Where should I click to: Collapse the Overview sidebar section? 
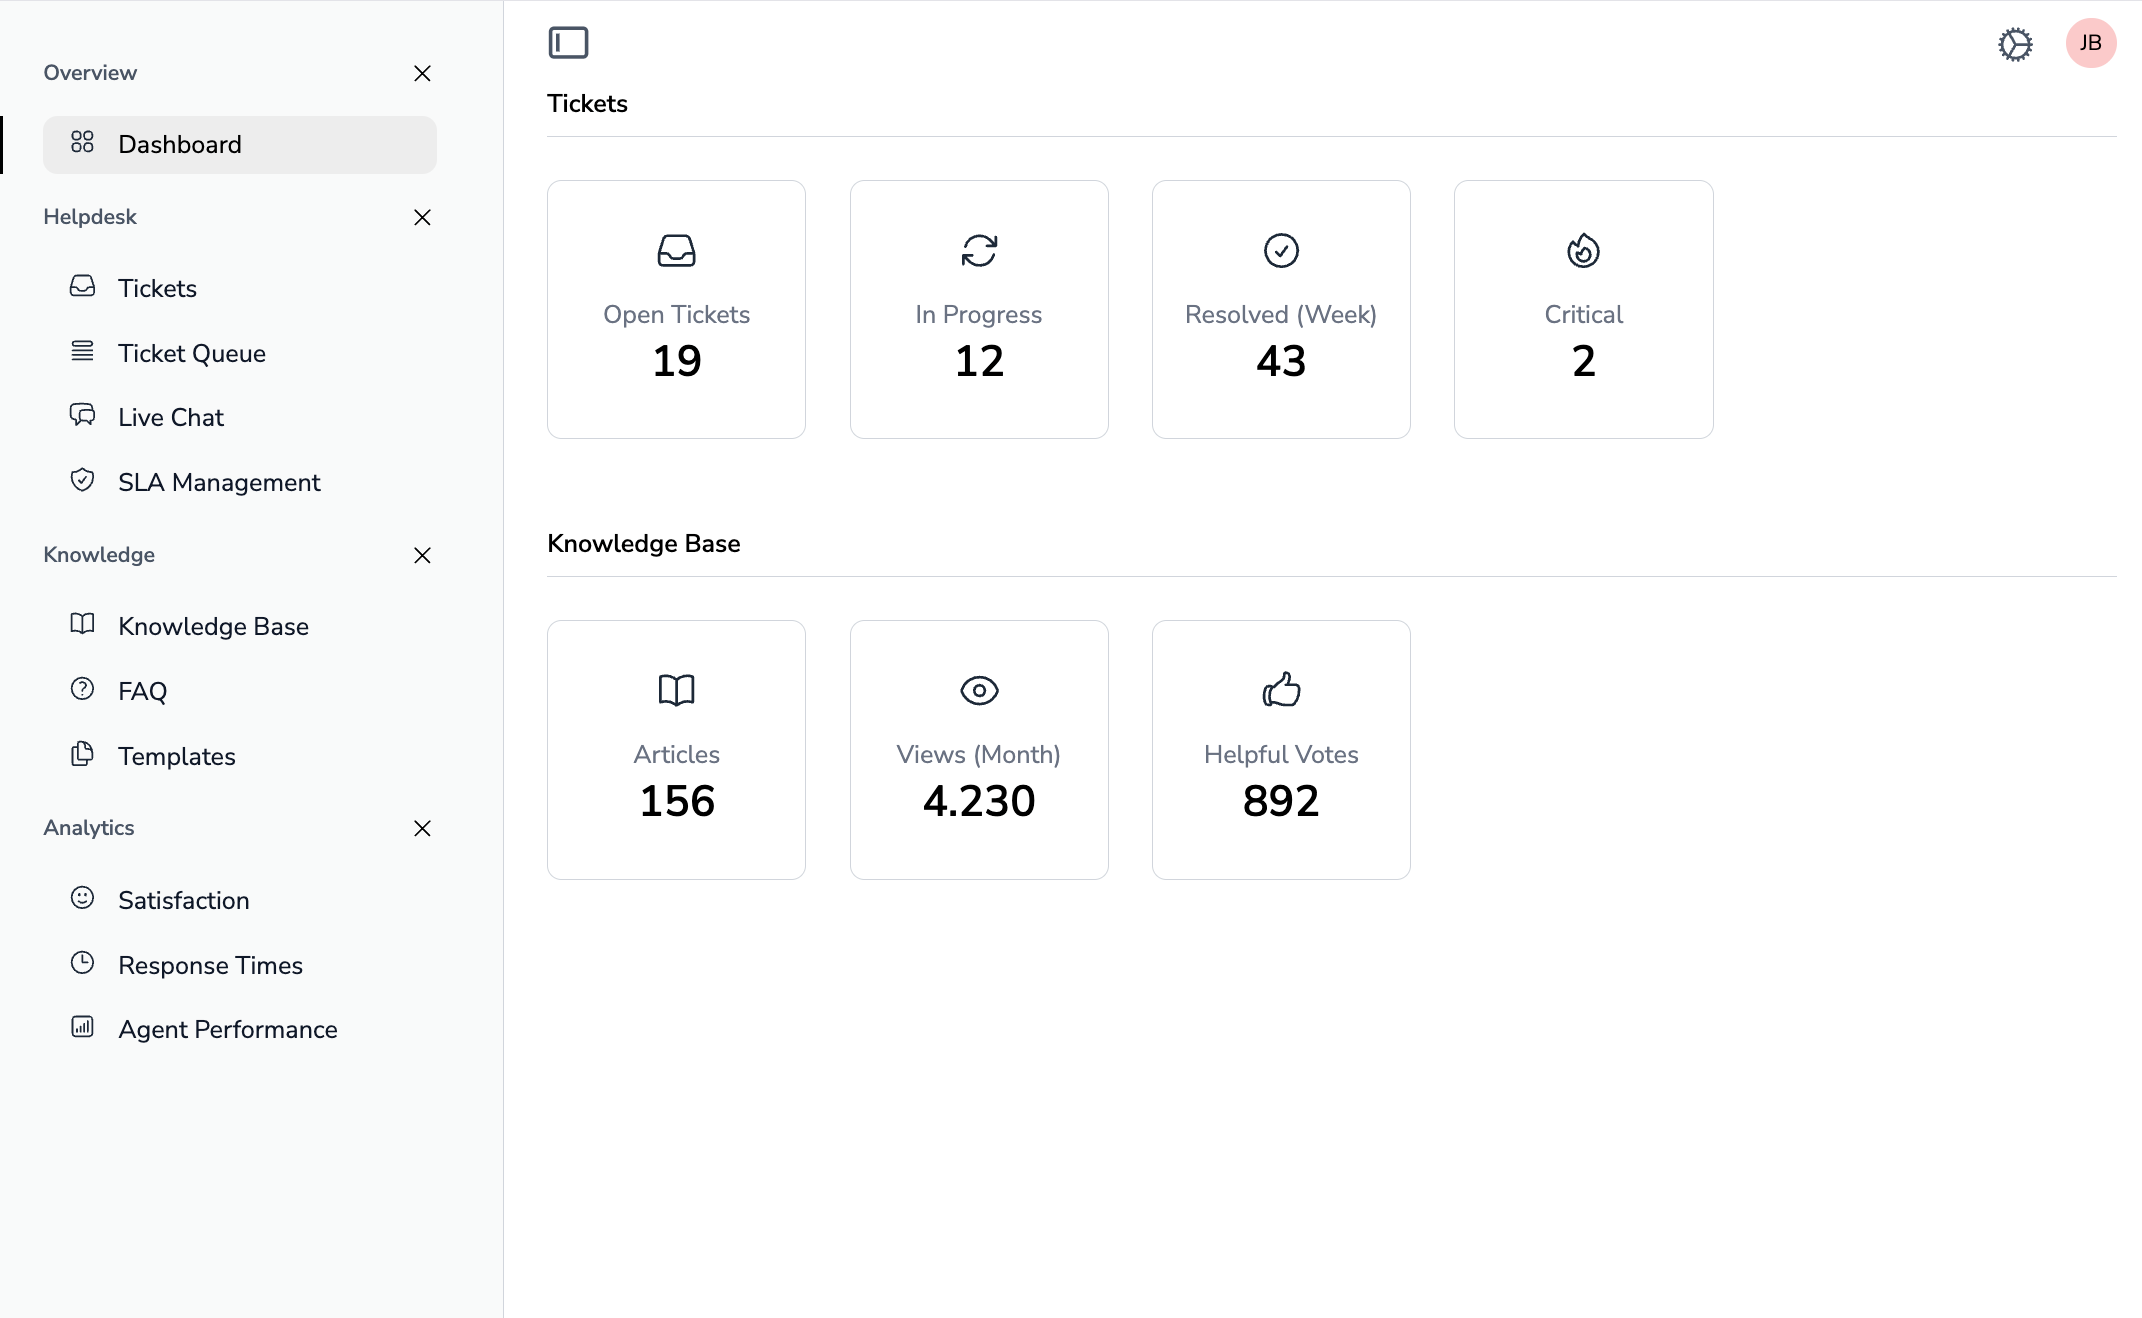(x=422, y=73)
